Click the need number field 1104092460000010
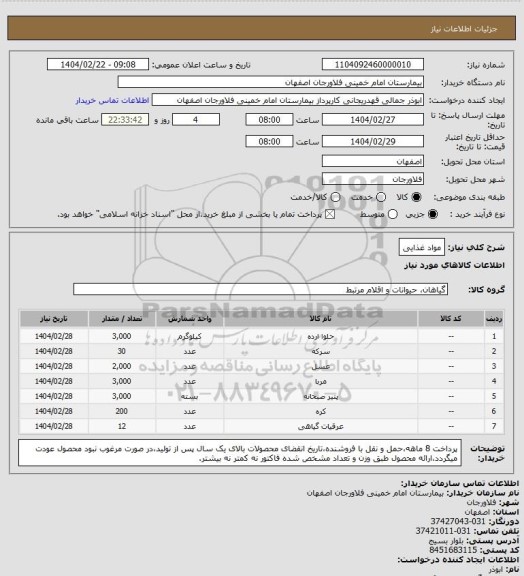The height and width of the screenshot is (576, 524). click(373, 64)
